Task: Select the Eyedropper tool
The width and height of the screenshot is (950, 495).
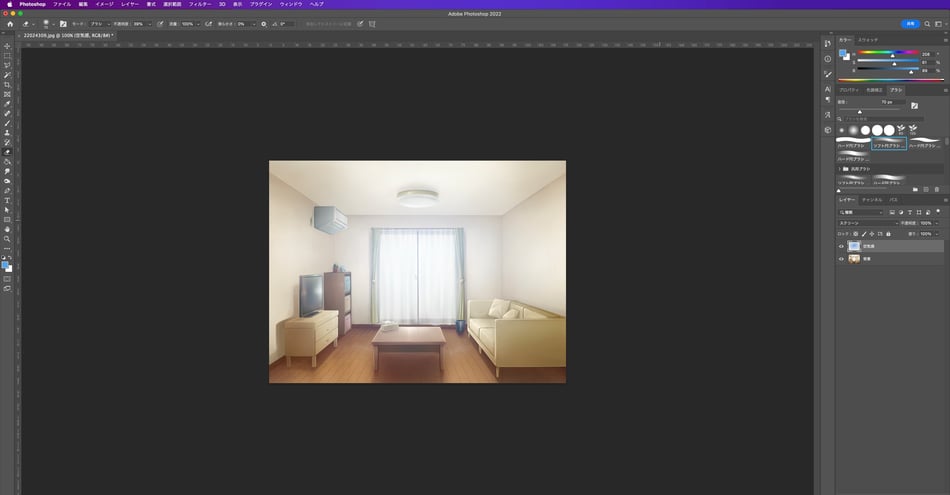Action: click(7, 104)
